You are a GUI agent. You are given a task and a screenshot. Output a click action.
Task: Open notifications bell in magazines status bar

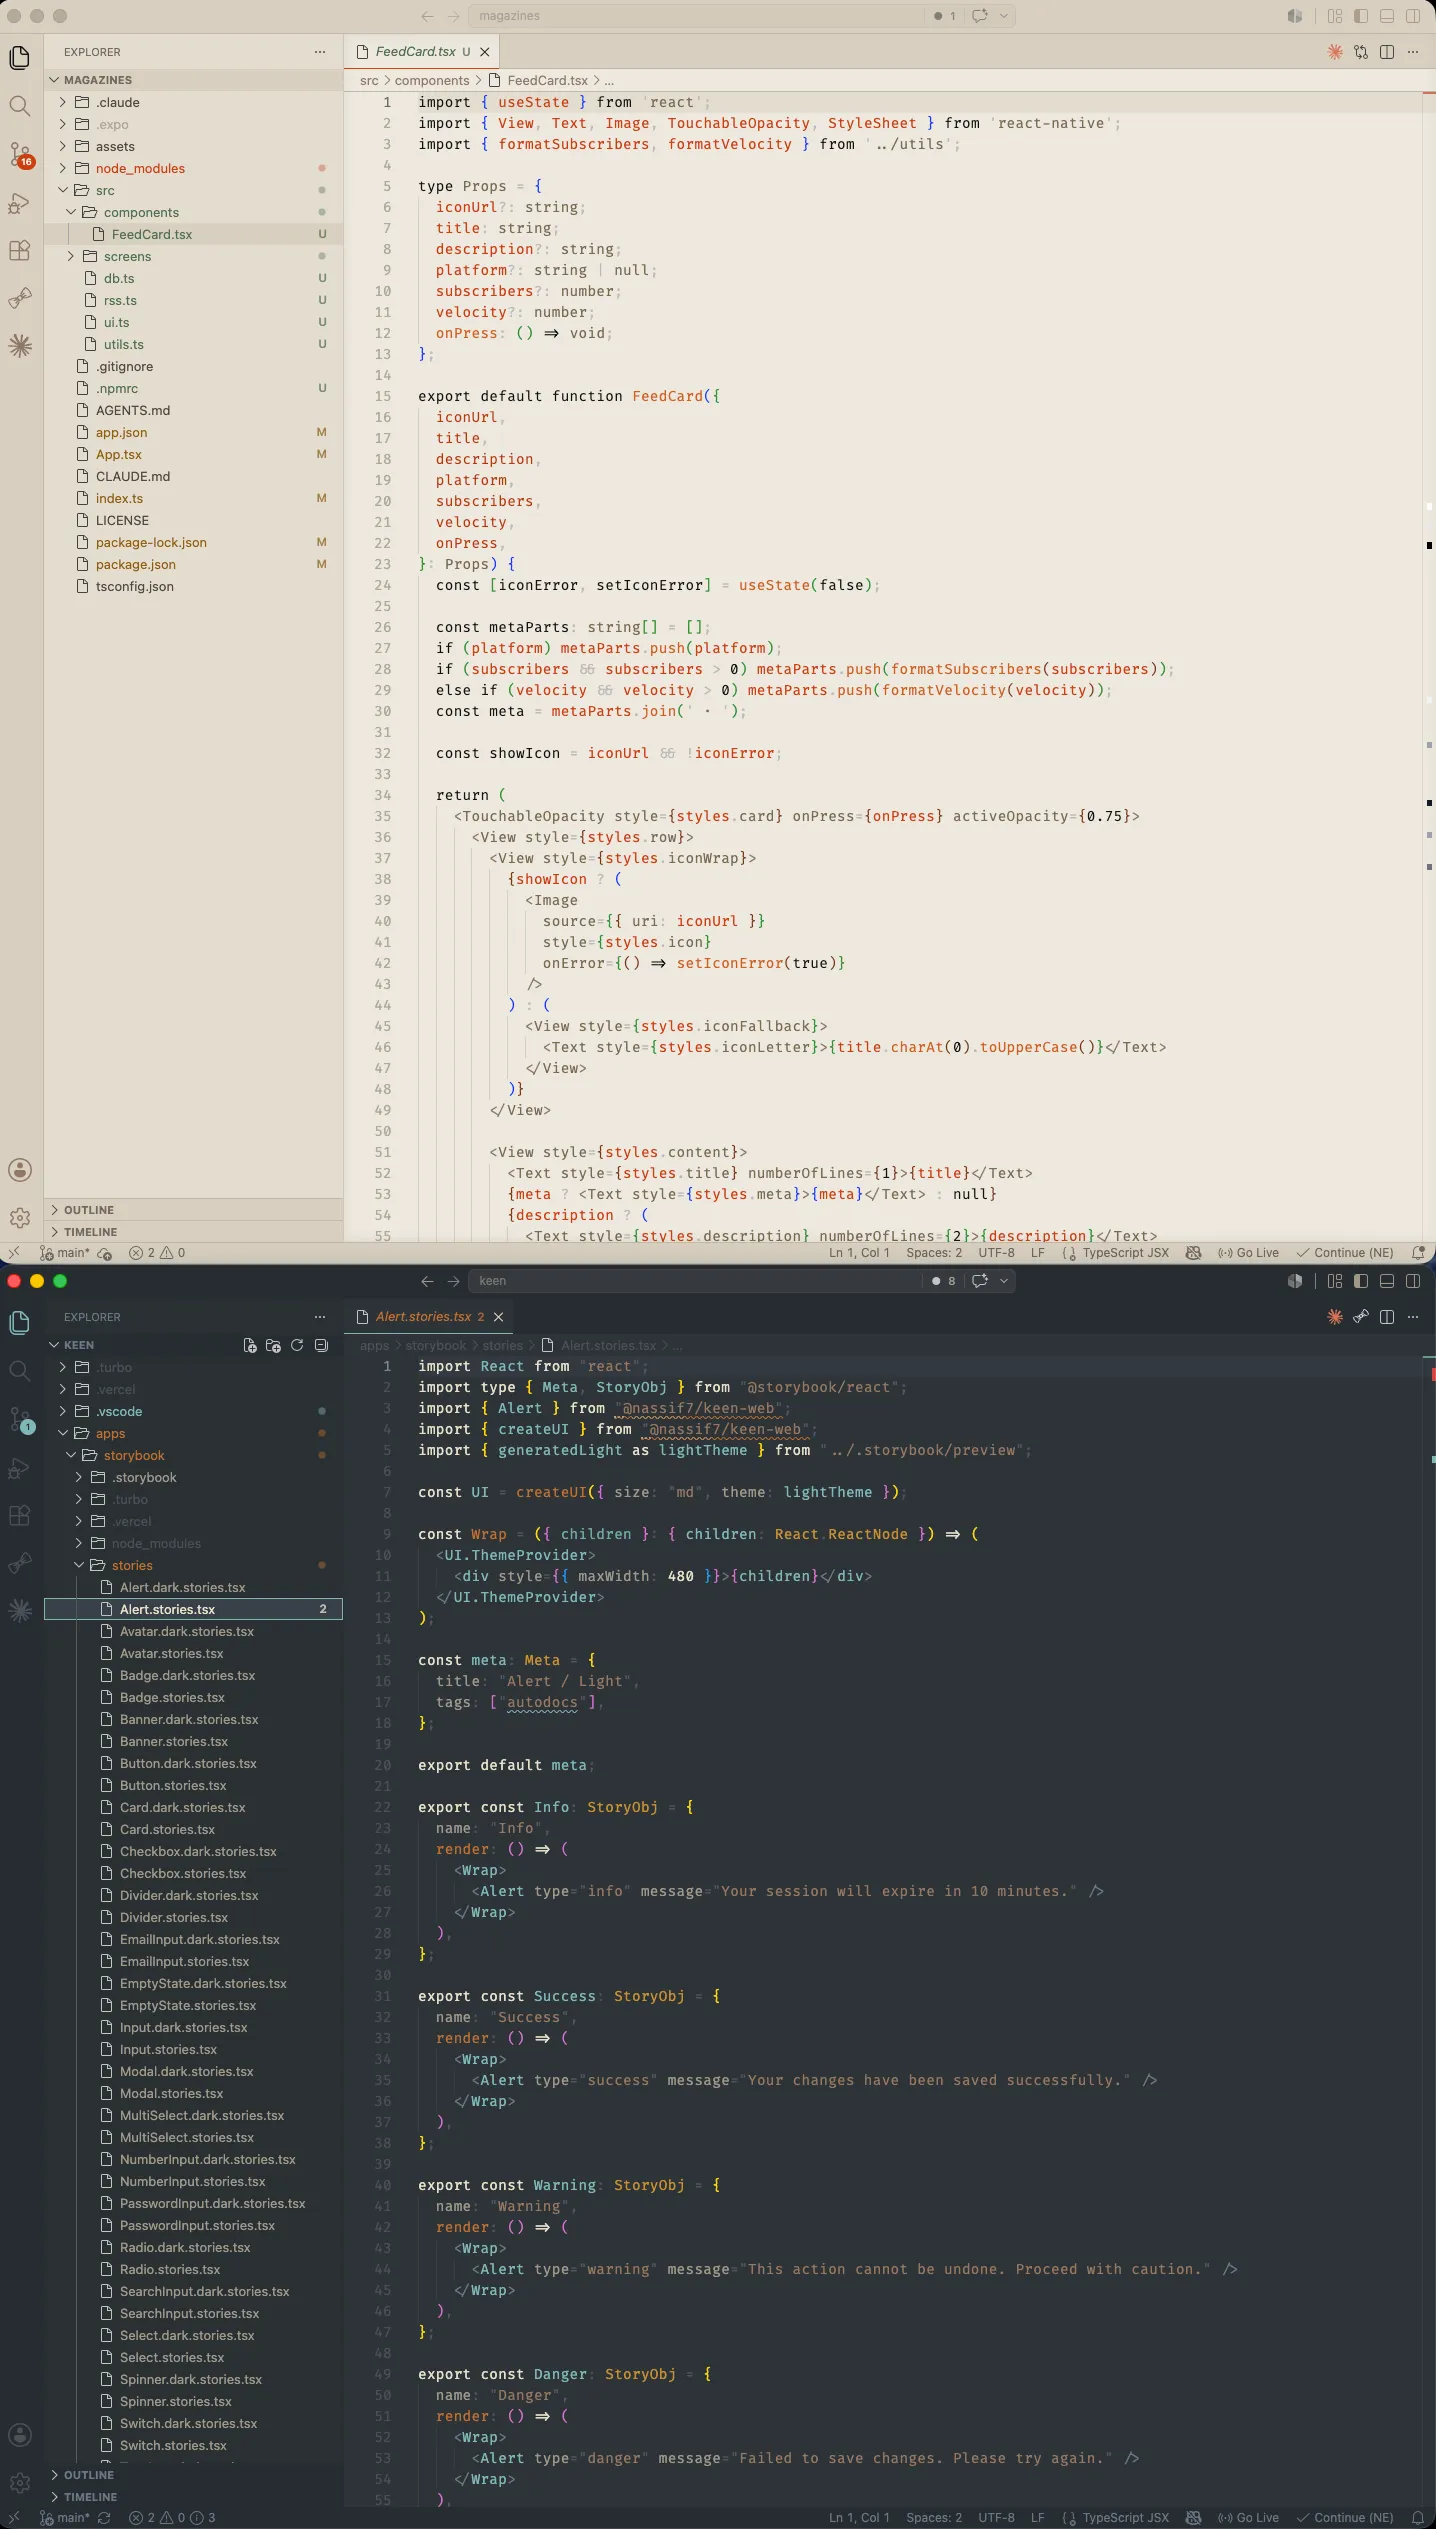click(x=1418, y=1252)
